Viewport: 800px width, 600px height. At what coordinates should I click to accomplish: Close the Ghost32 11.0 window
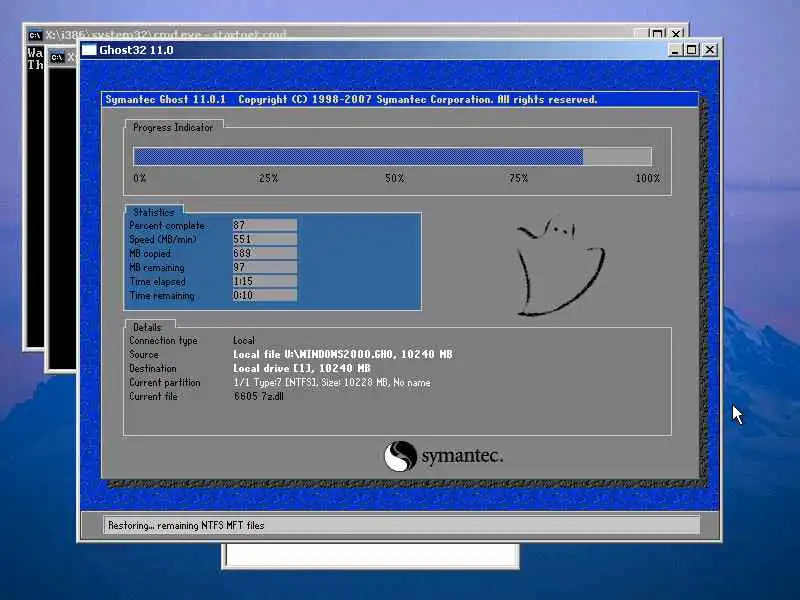click(710, 50)
